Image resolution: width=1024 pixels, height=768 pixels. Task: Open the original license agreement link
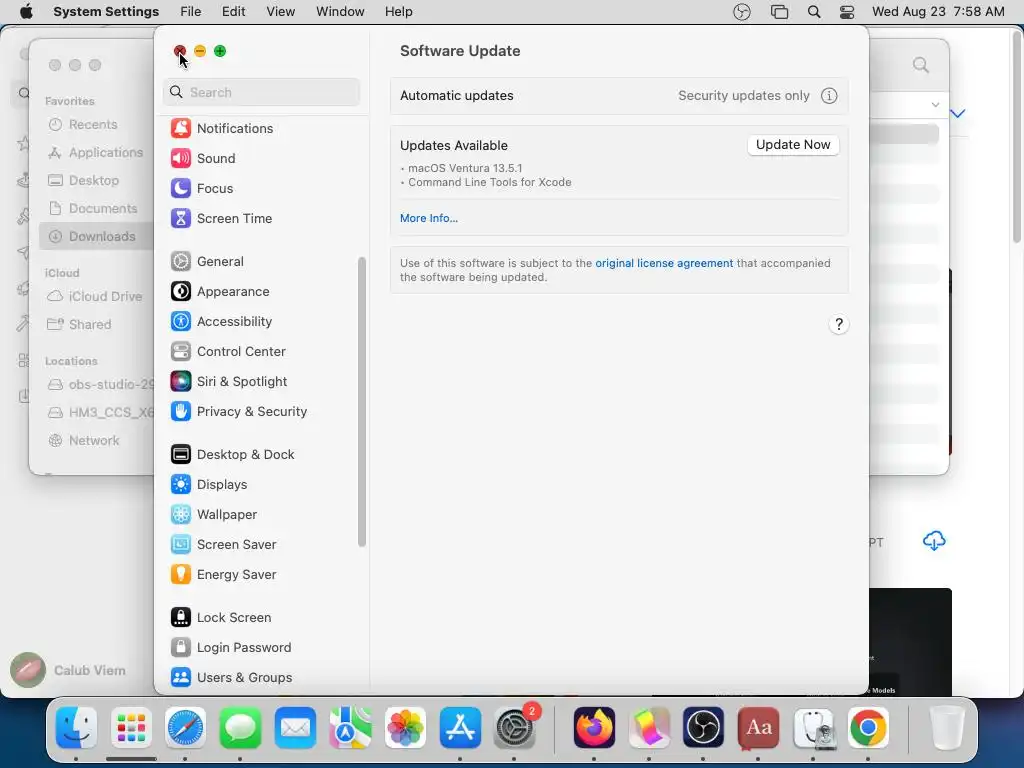[664, 263]
